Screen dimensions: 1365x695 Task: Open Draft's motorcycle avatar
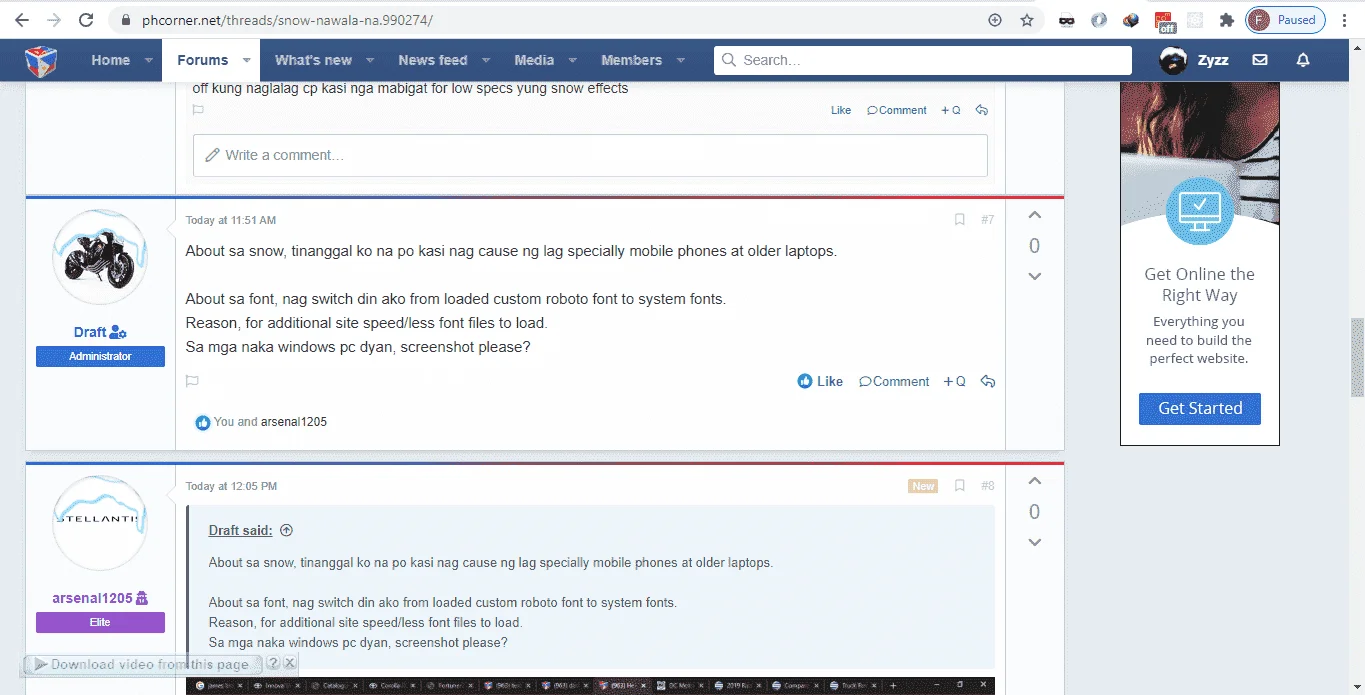[100, 257]
